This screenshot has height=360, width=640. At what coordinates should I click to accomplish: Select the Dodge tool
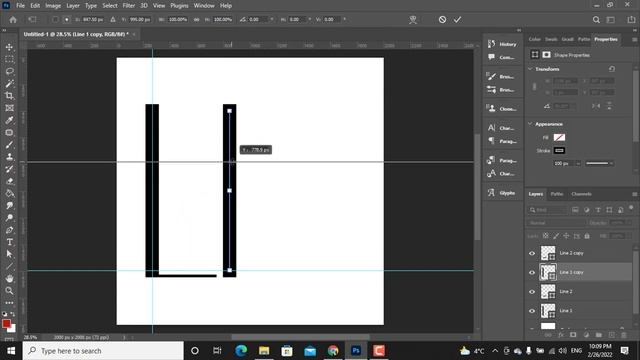[x=9, y=218]
